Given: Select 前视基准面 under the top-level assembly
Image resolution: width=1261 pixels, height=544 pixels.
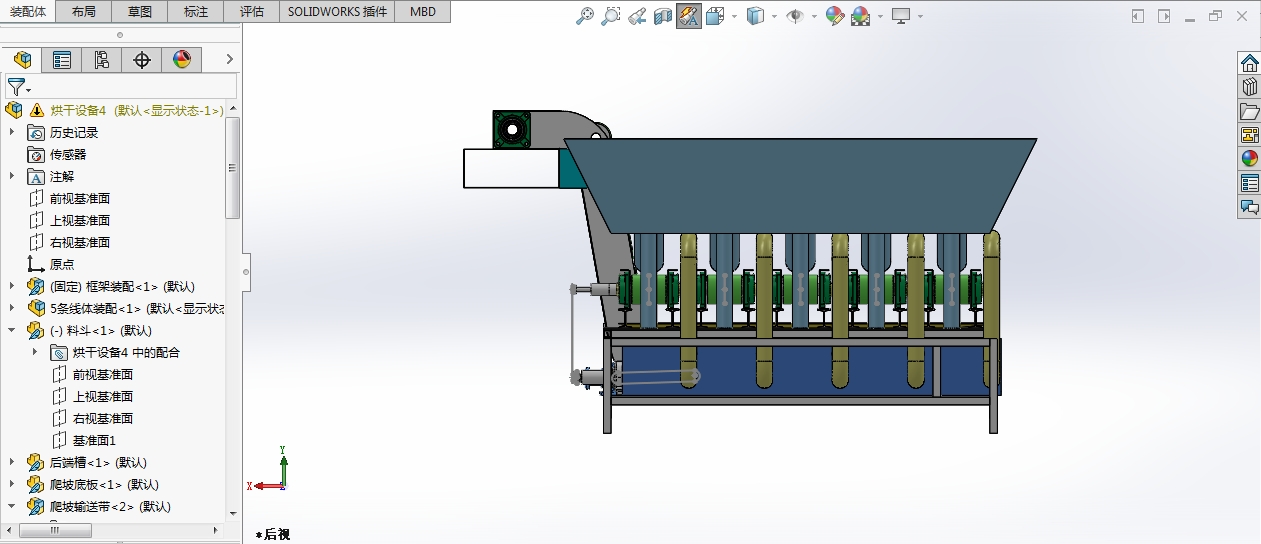Looking at the screenshot, I should 79,198.
